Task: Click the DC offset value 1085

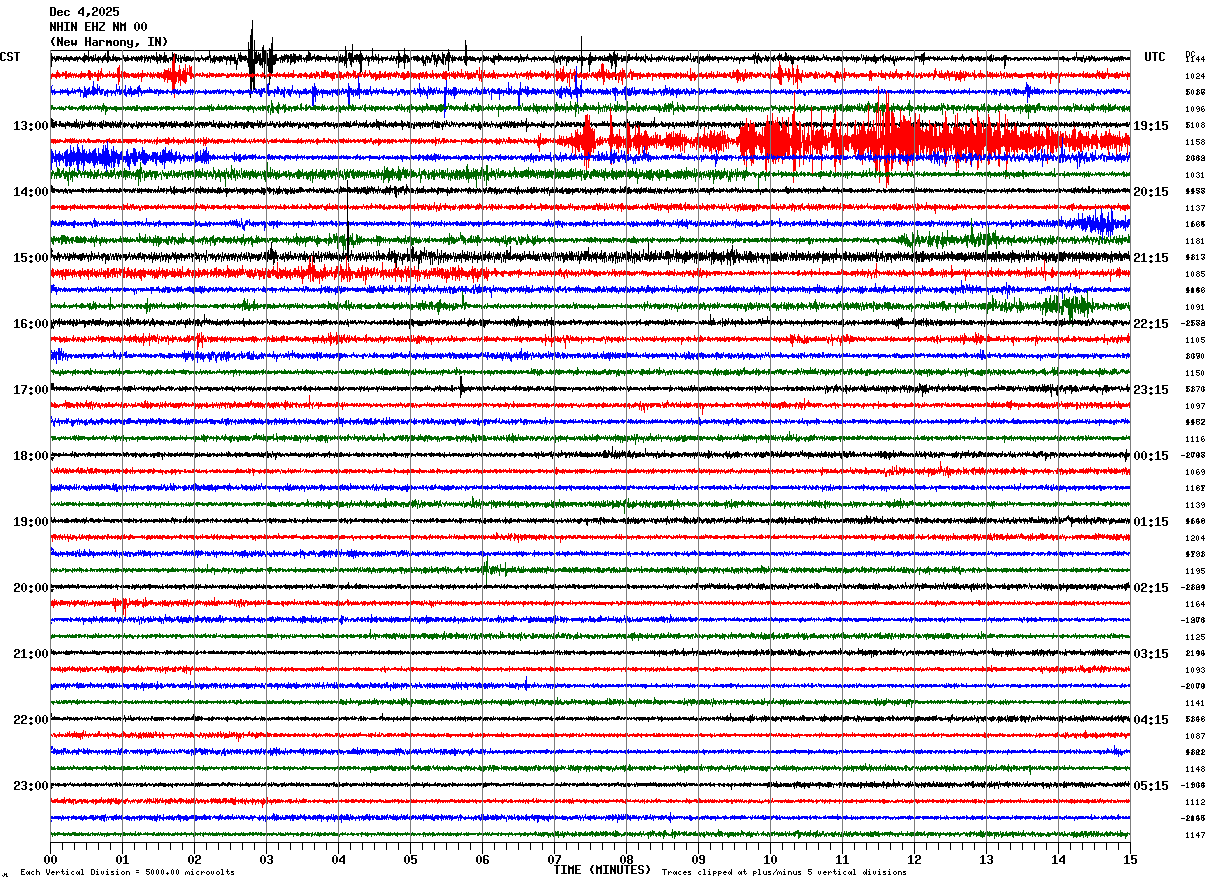Action: point(1195,274)
